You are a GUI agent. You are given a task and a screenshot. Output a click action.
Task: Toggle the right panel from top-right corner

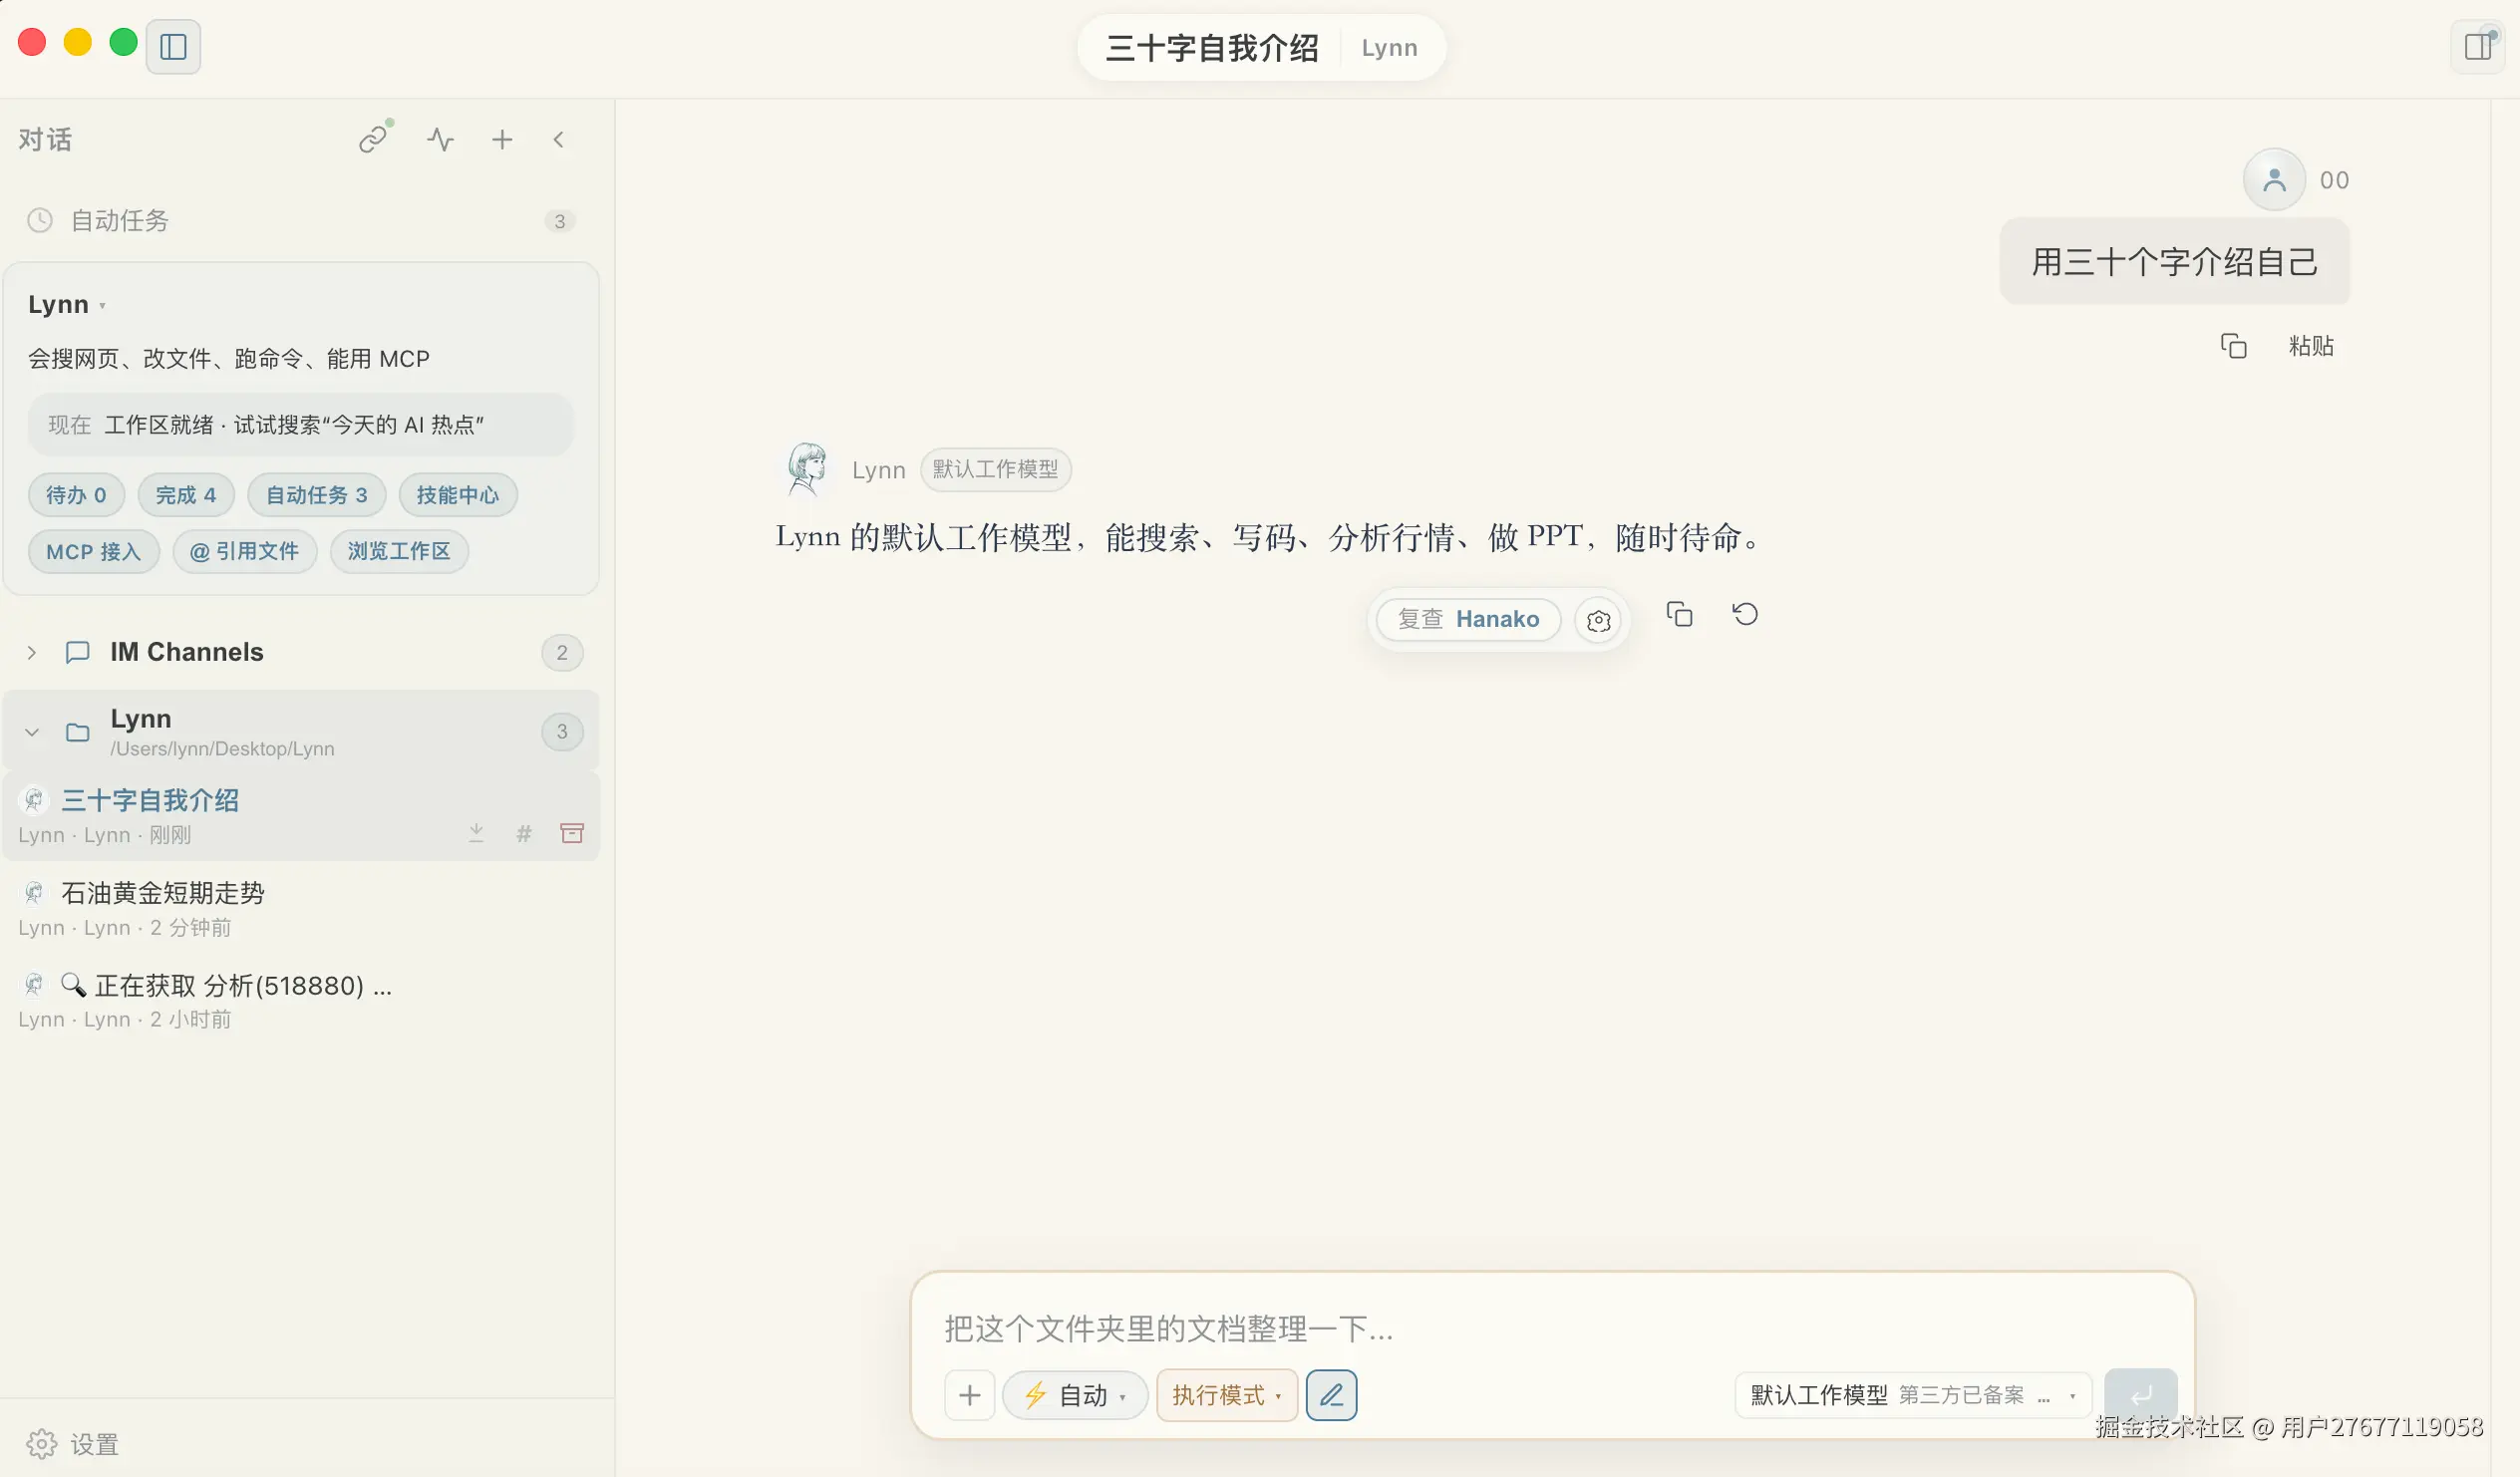2478,45
